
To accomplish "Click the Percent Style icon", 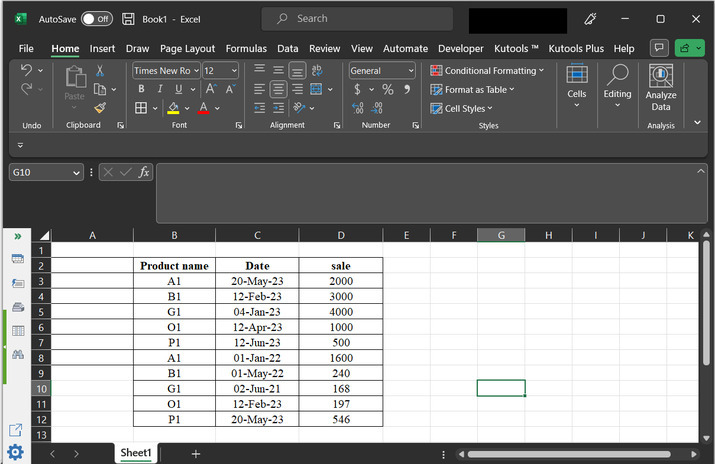I will click(x=388, y=90).
